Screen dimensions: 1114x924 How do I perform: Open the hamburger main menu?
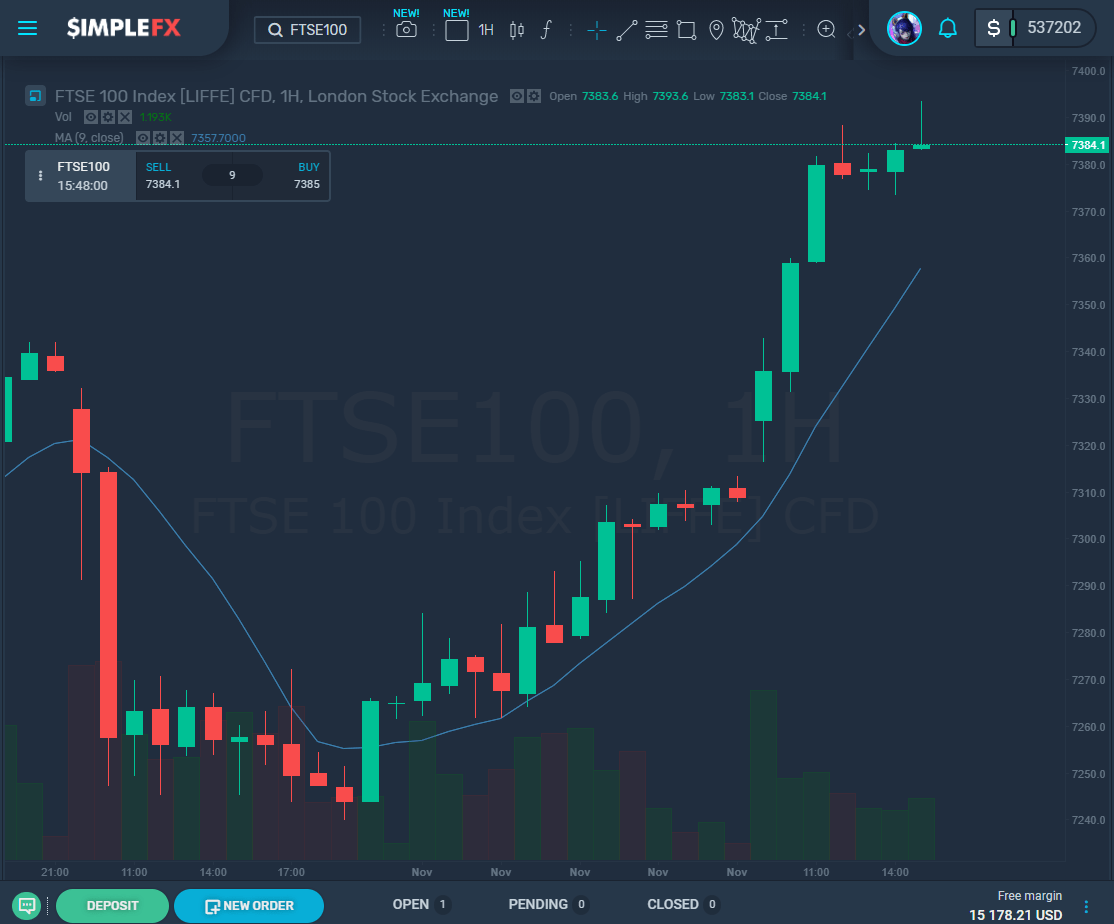pos(27,28)
